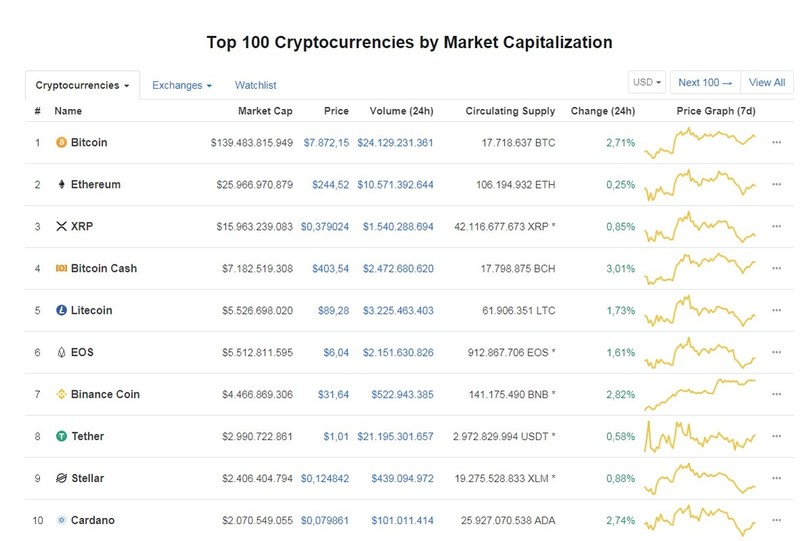Switch to the Watchlist tab
Viewport: 800px width, 541px height.
(256, 85)
